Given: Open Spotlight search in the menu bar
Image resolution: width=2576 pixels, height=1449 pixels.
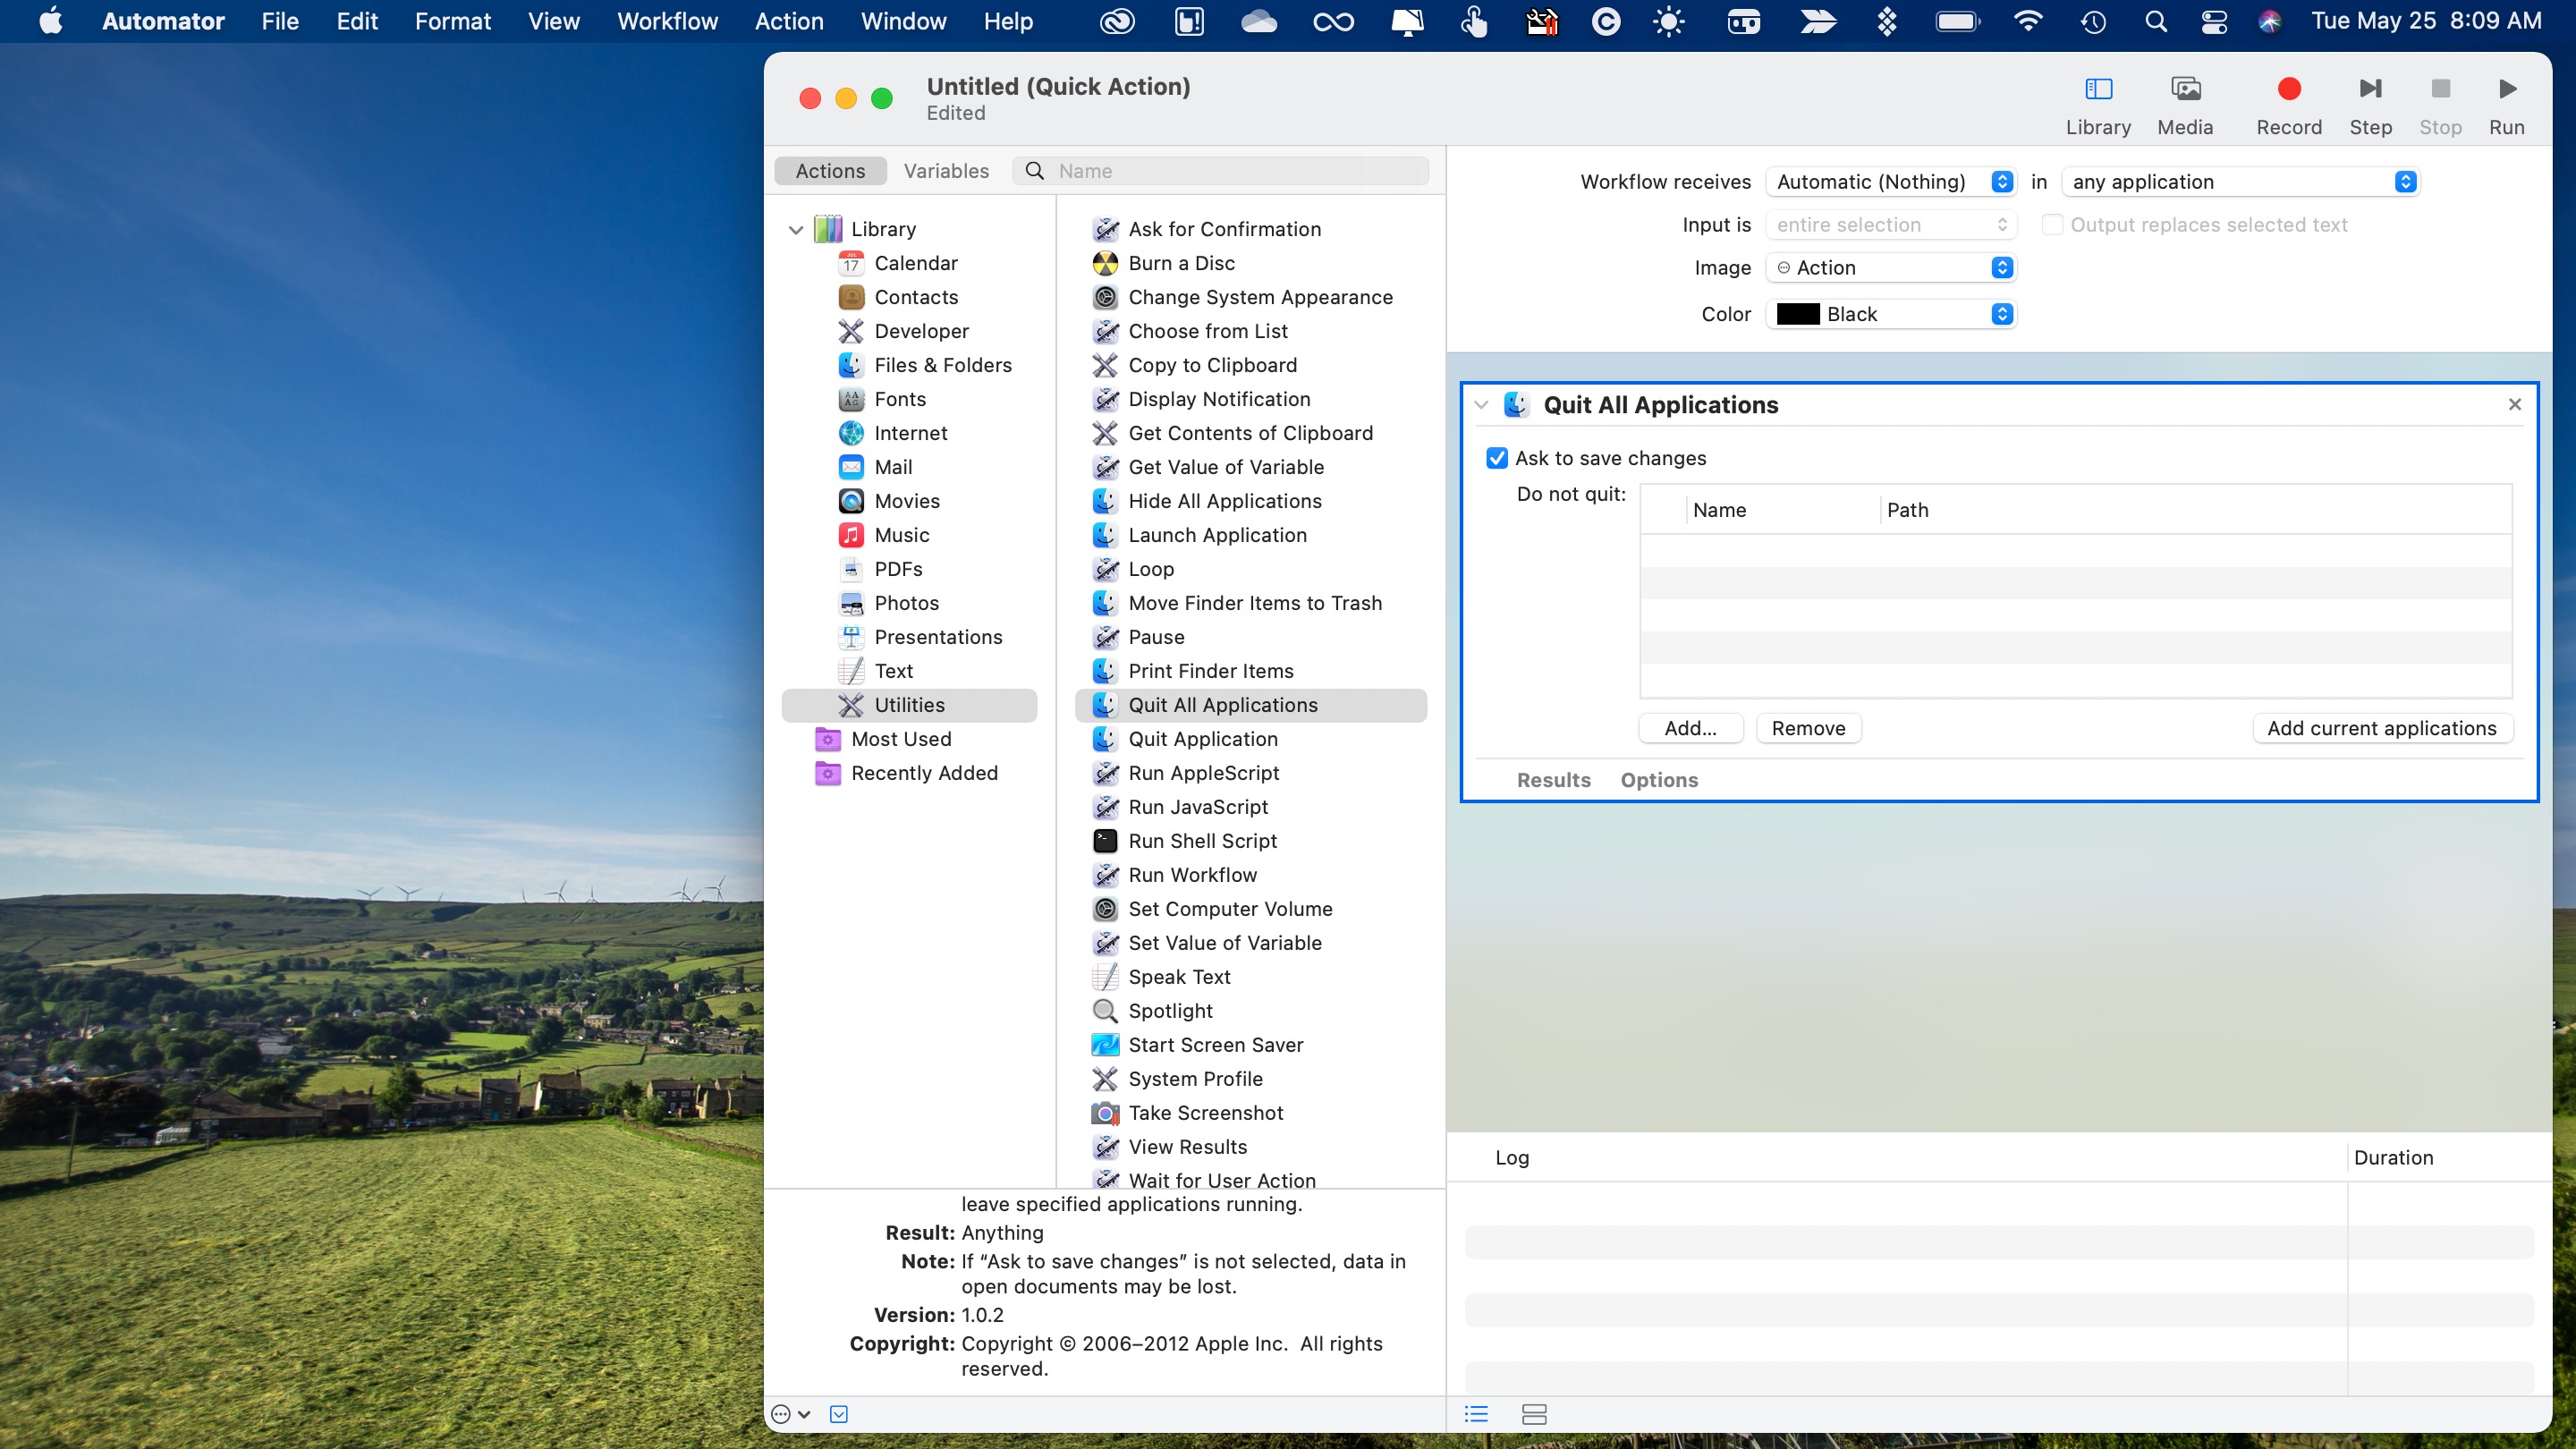Looking at the screenshot, I should 2156,21.
